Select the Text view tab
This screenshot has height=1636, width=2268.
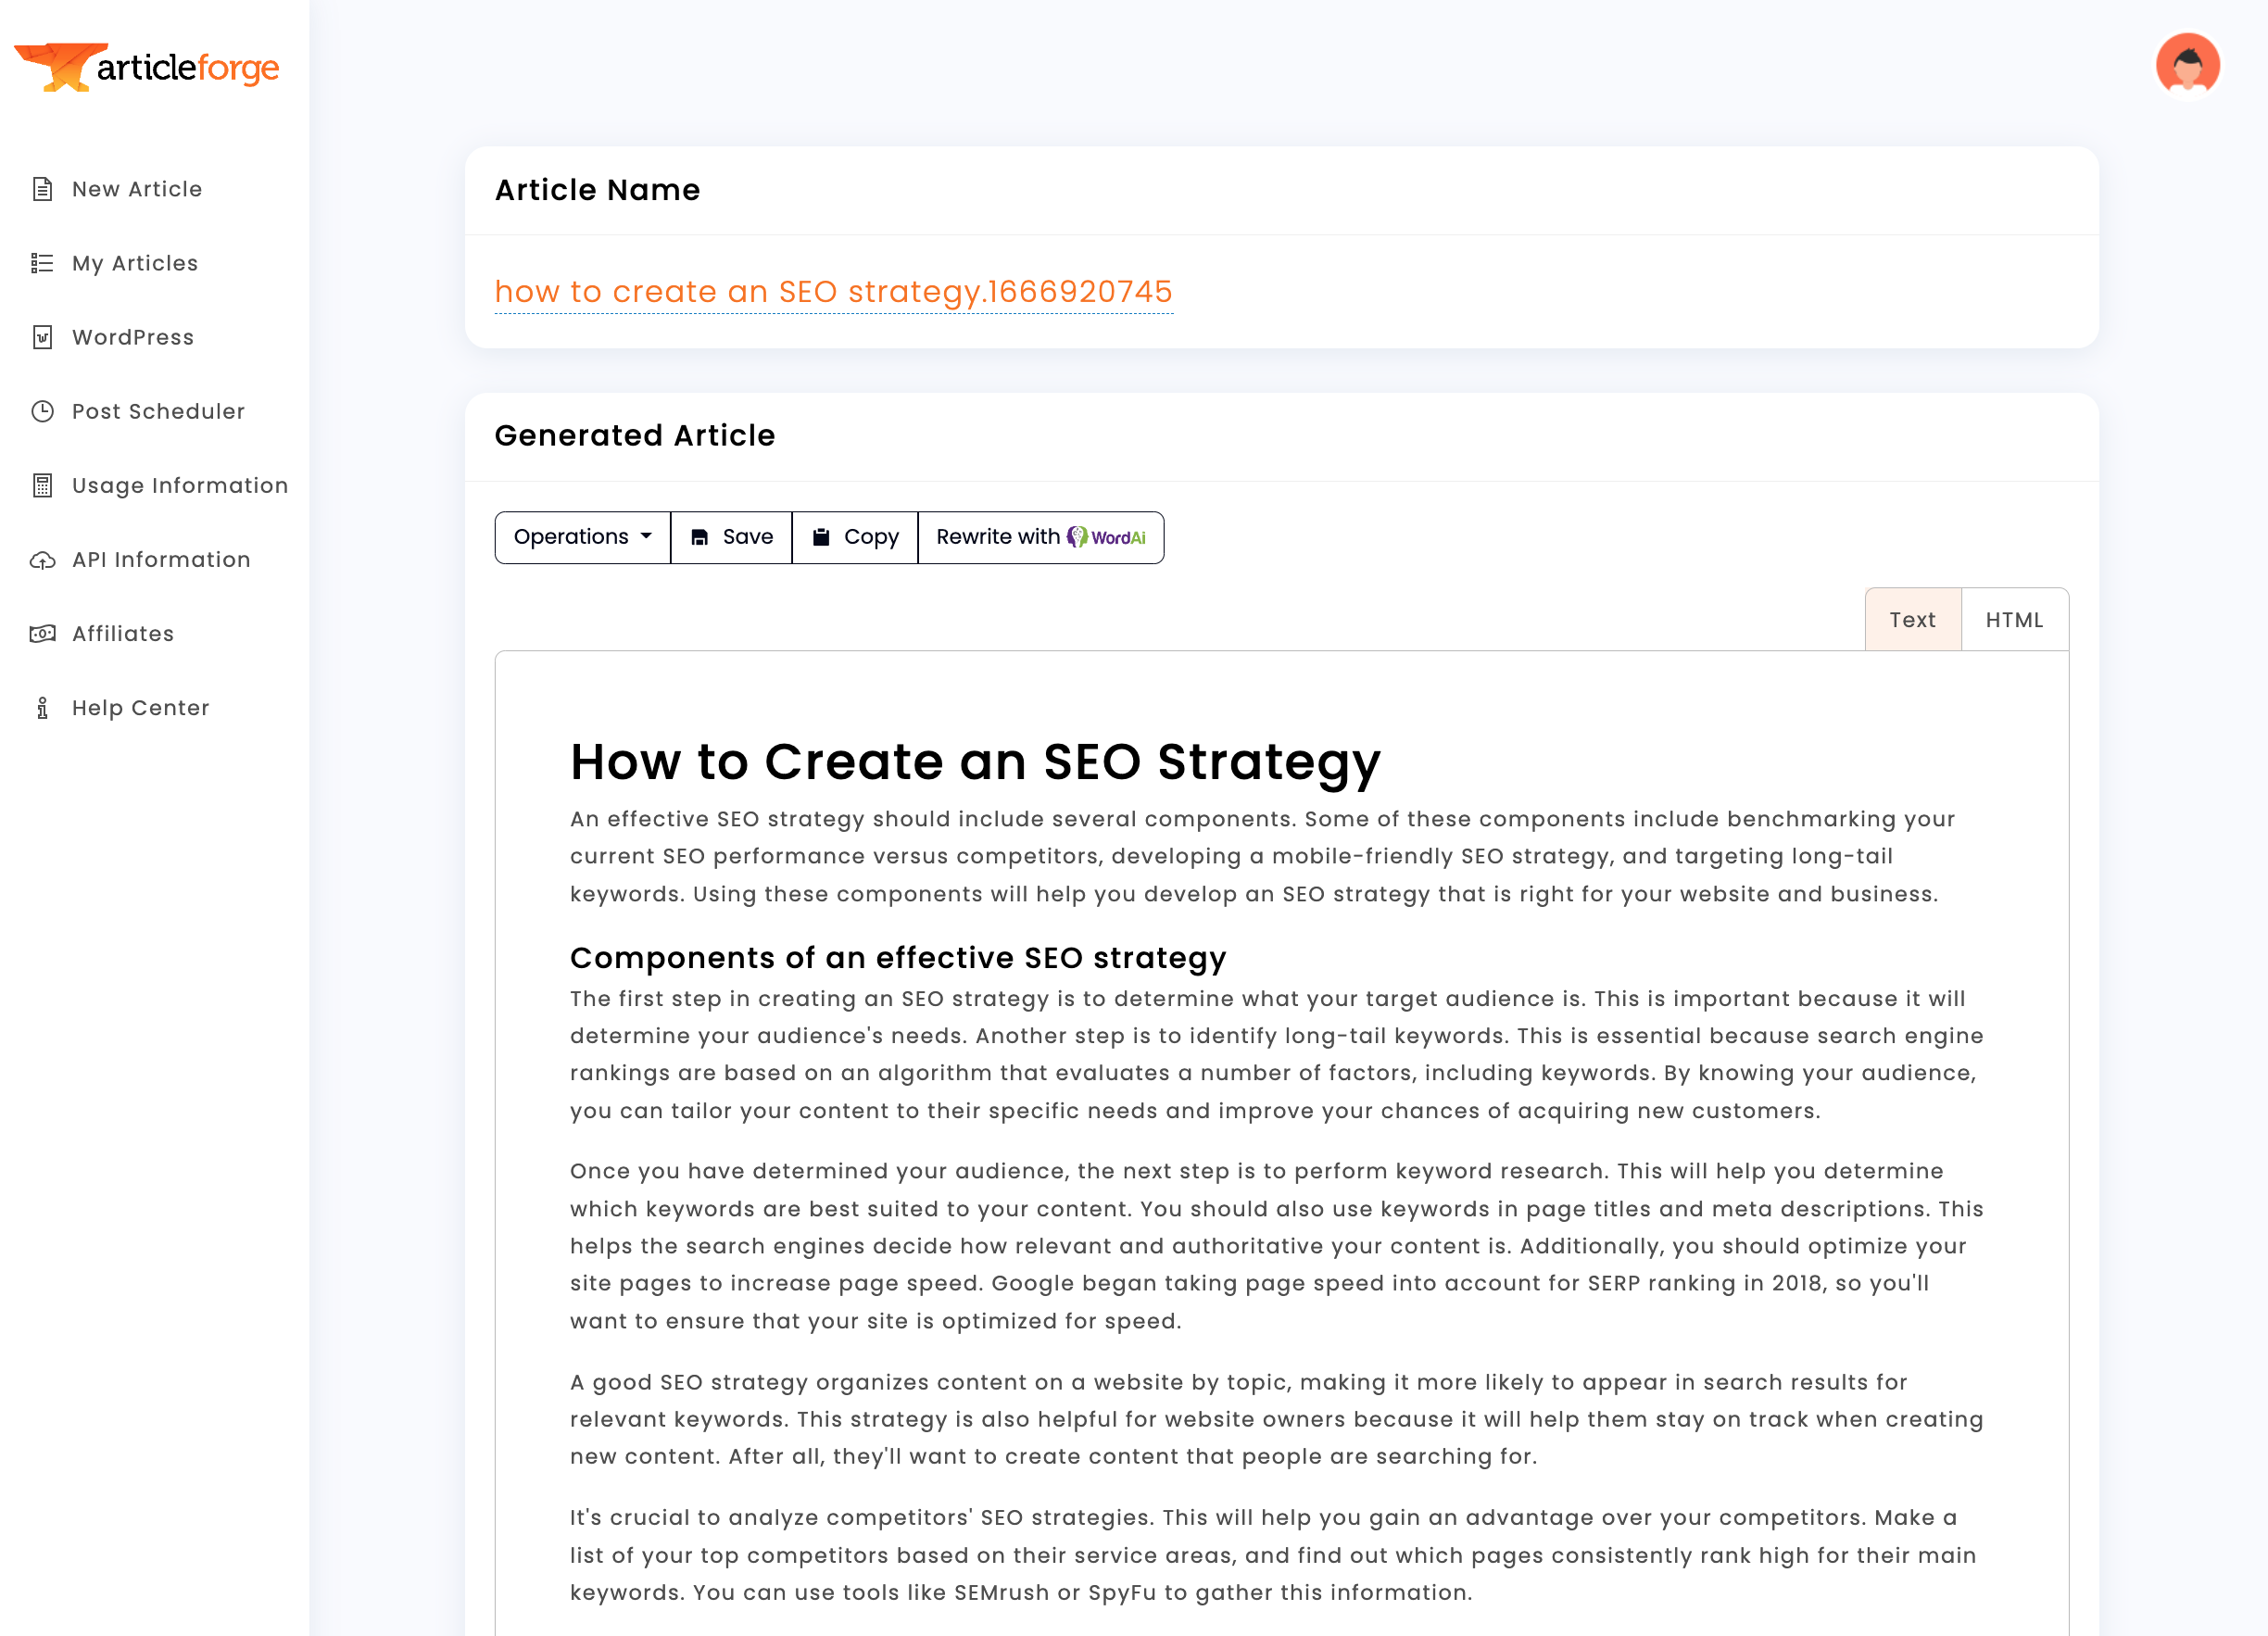[x=1911, y=620]
